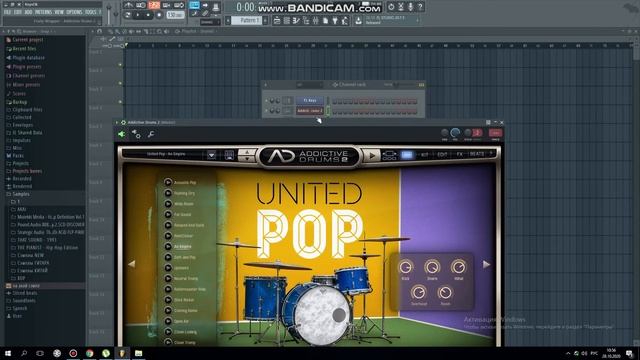The width and height of the screenshot is (640, 360).
Task: Open the Speech folder
Action: [20, 309]
